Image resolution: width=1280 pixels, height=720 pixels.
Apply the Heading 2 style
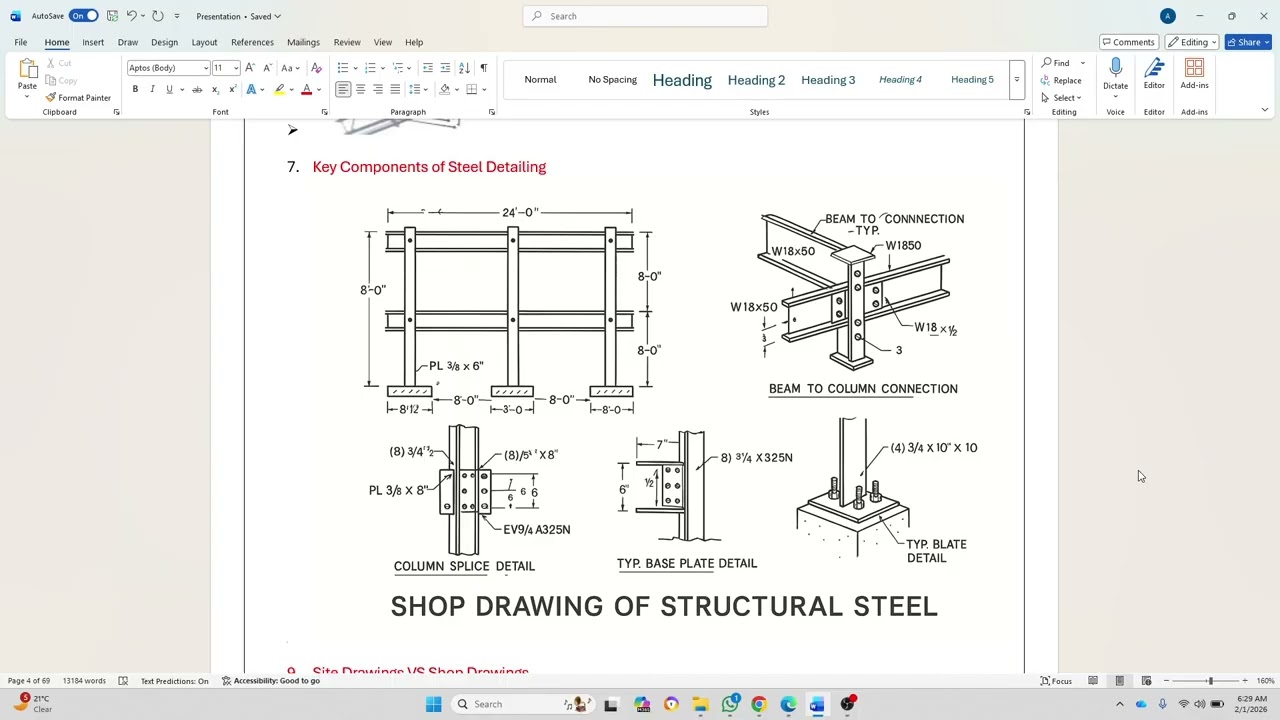tap(756, 80)
